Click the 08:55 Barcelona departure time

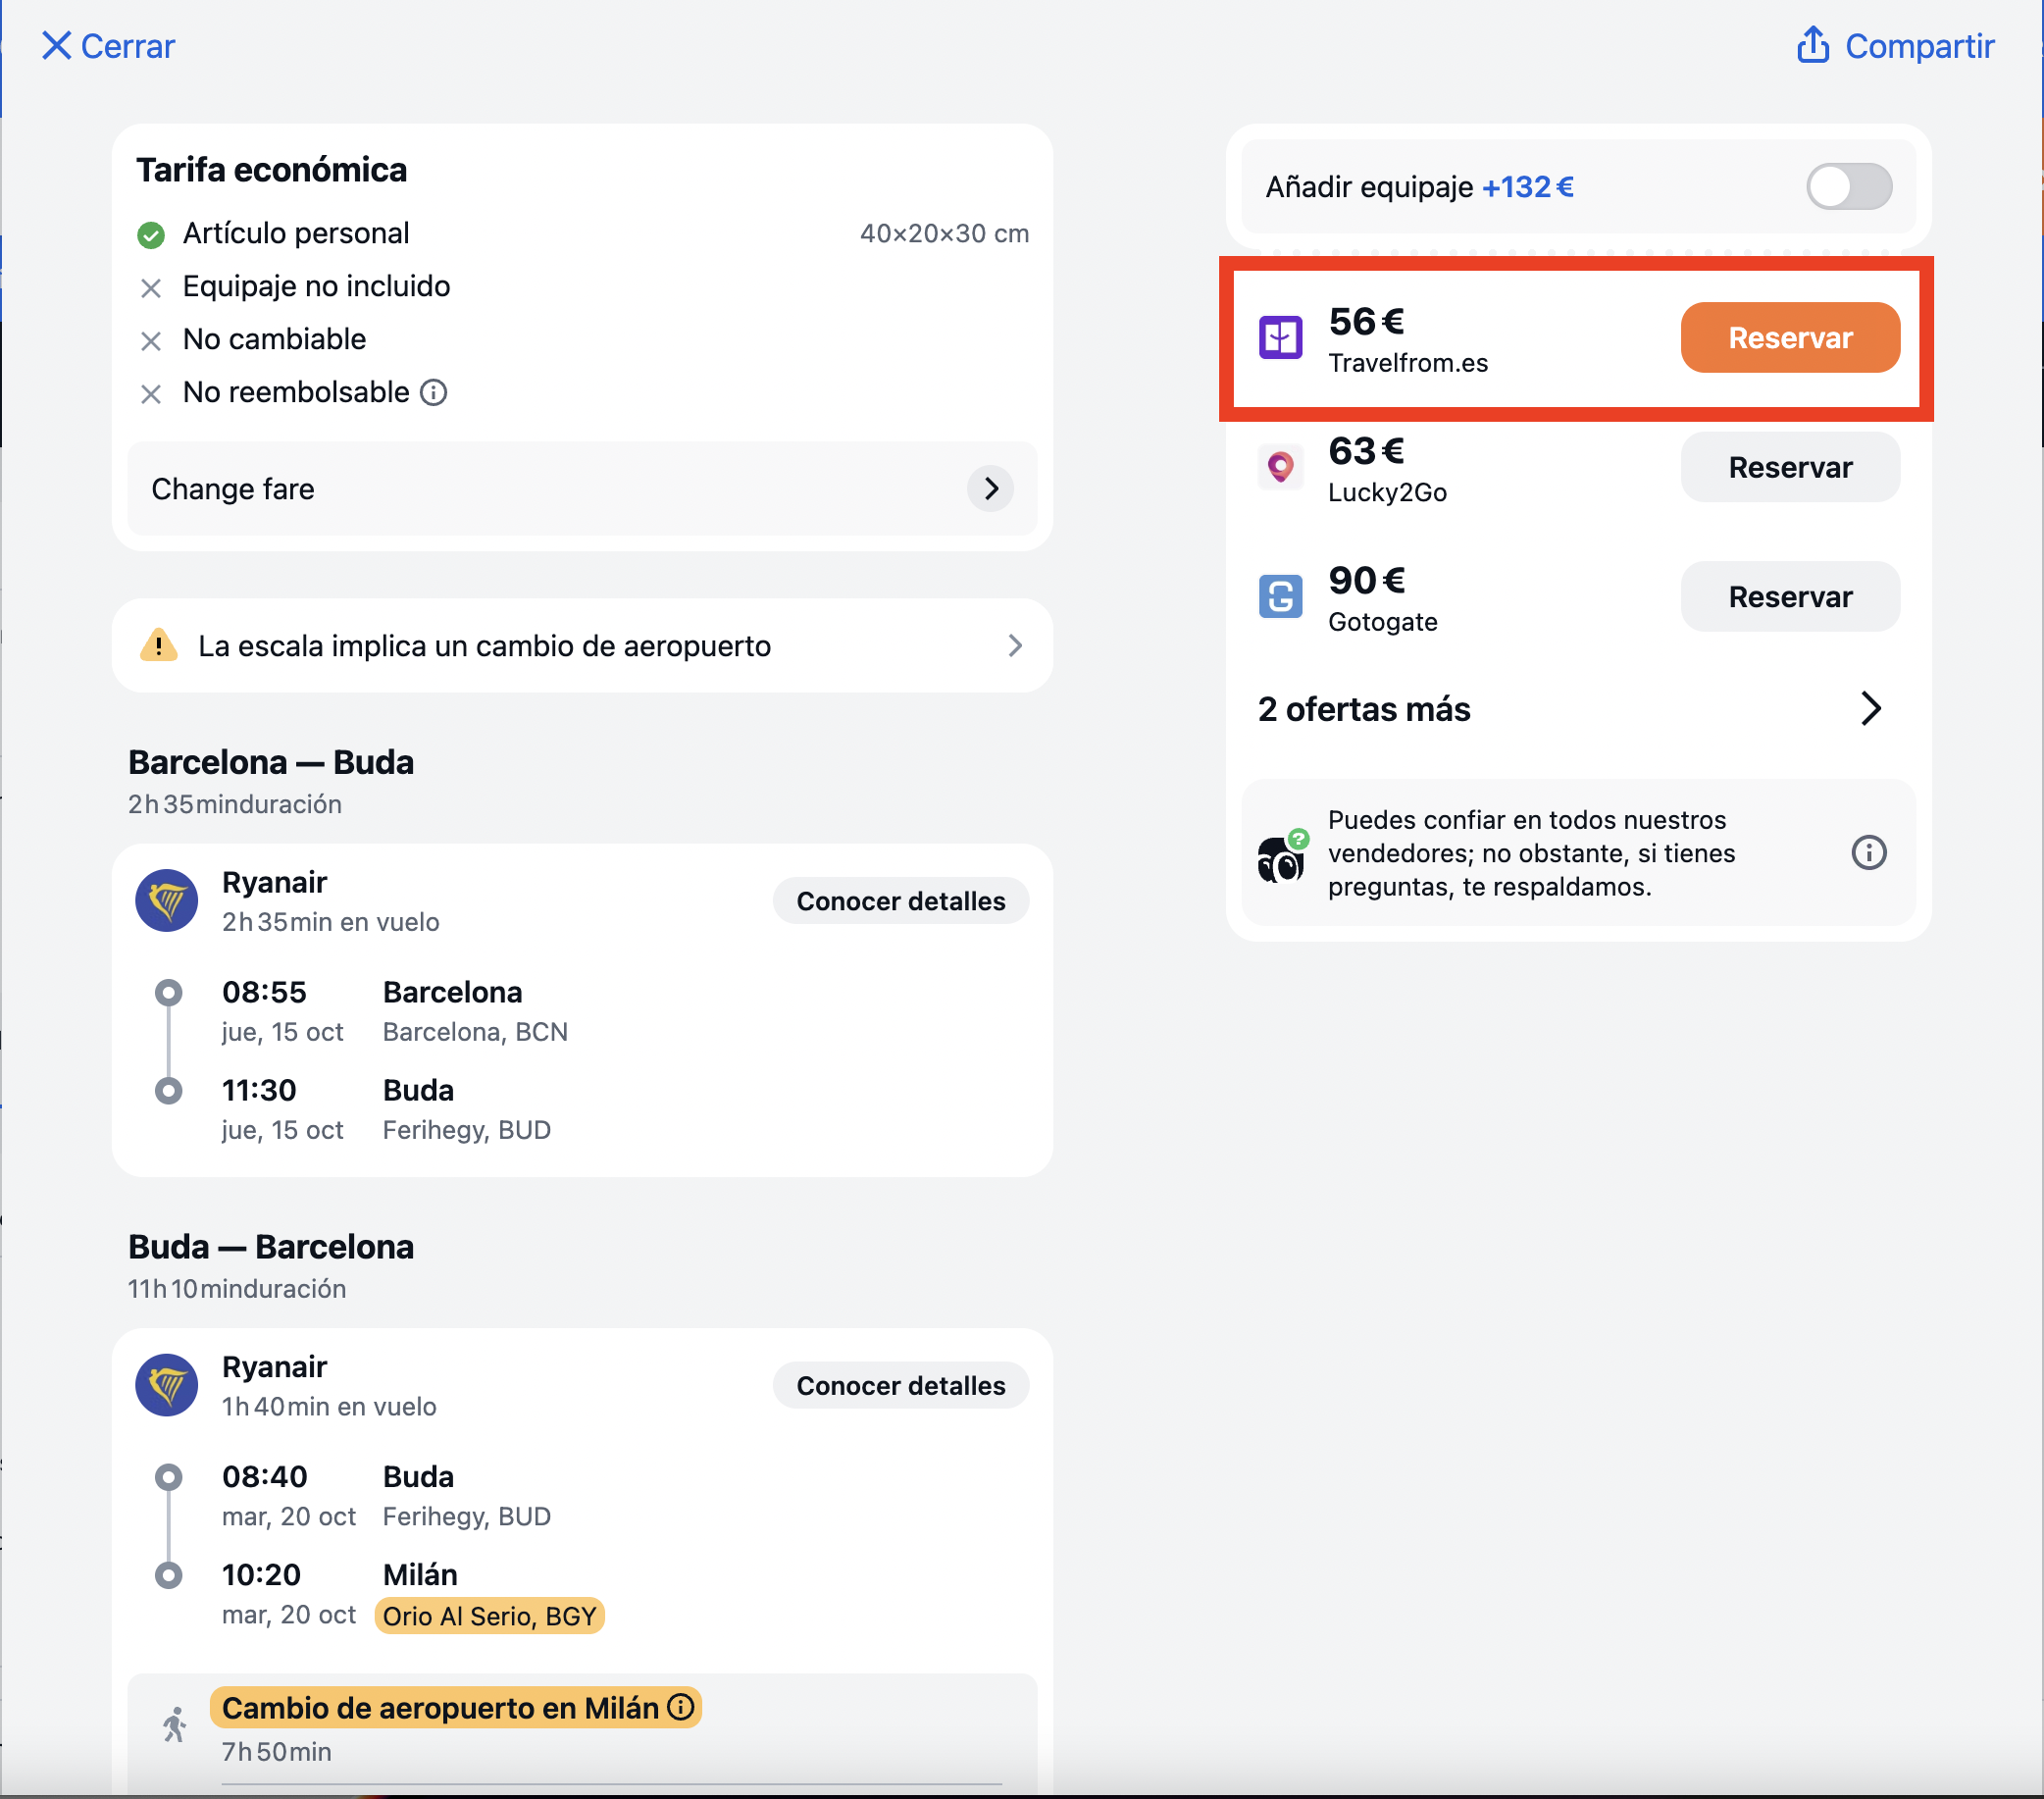264,992
